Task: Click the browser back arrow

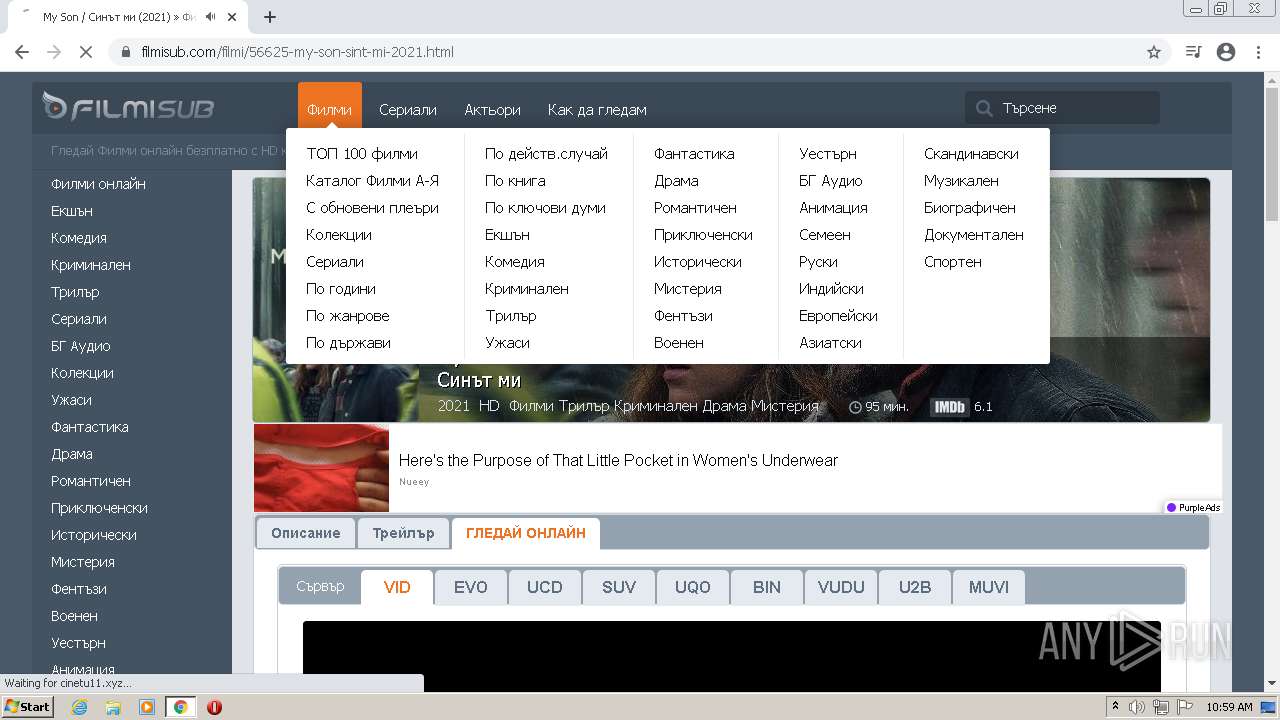Action: [22, 52]
